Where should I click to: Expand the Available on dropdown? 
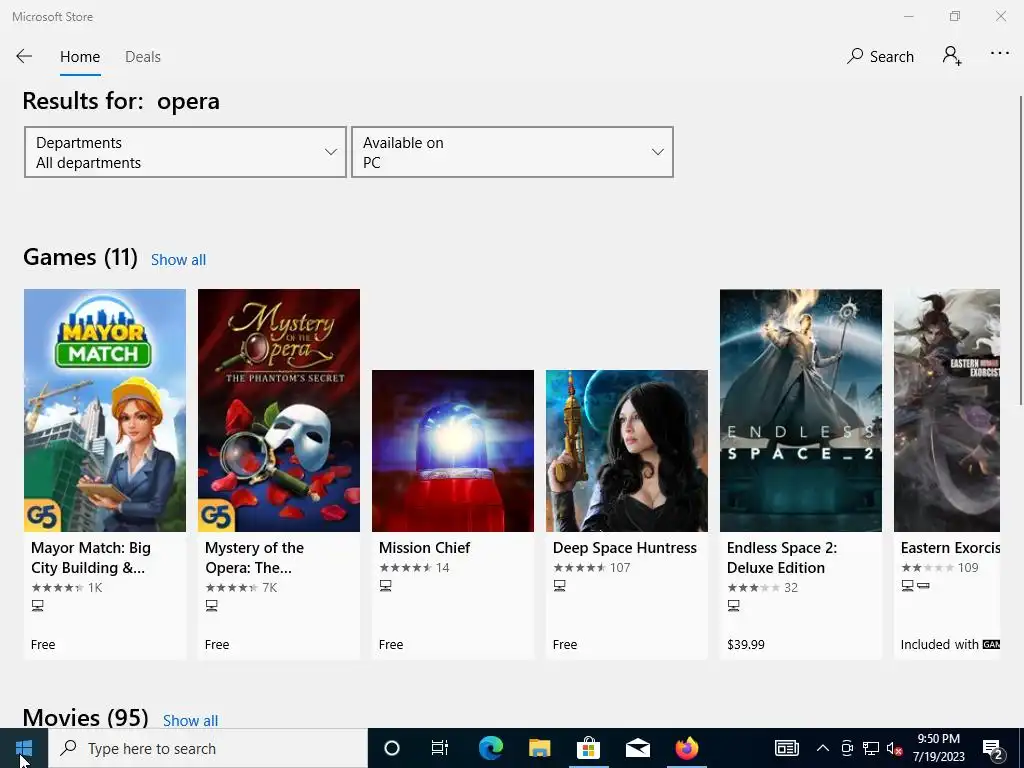tap(513, 152)
